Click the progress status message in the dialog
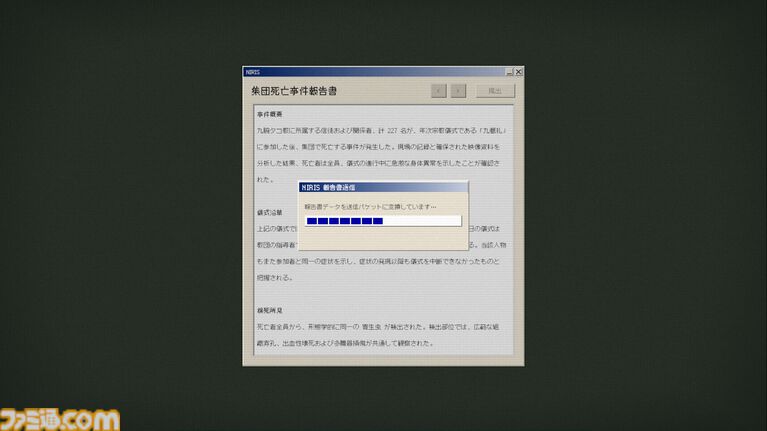 coord(370,207)
